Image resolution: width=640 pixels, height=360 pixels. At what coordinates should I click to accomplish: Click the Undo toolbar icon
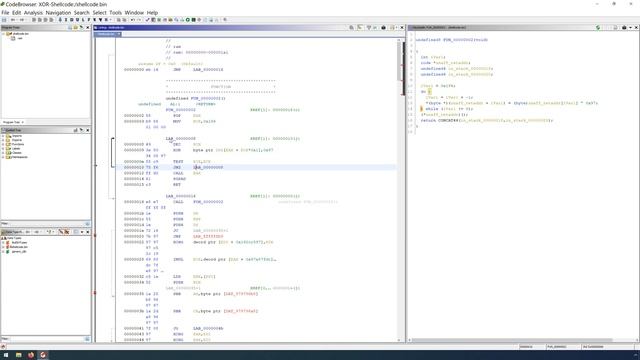[x=132, y=20]
